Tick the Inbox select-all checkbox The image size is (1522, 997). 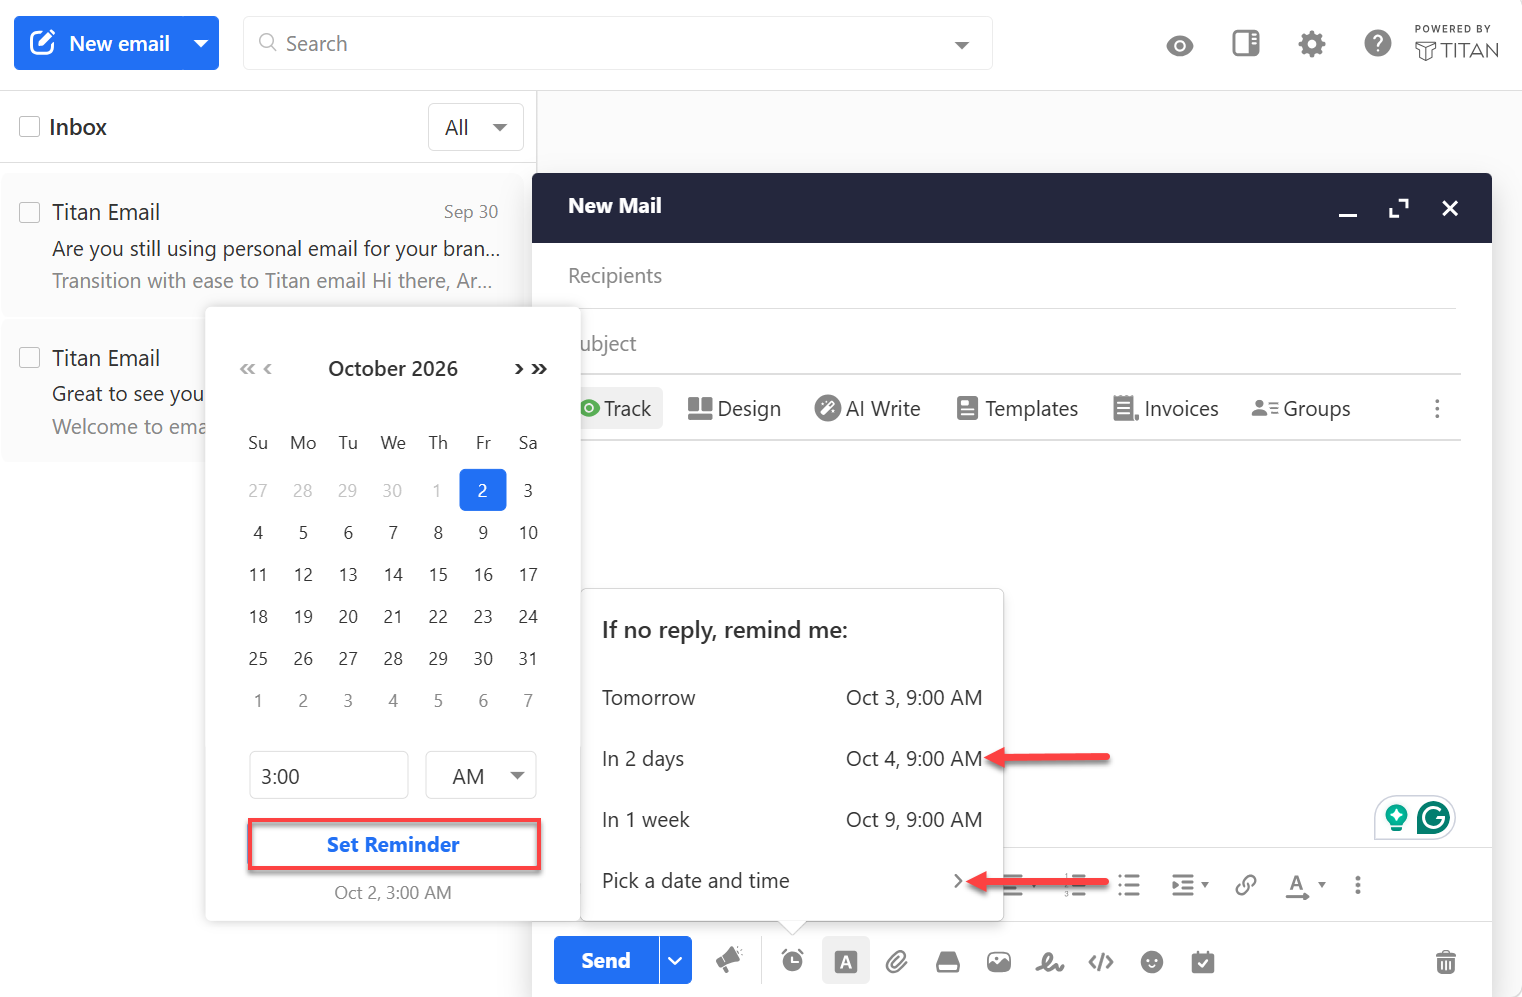pyautogui.click(x=30, y=126)
